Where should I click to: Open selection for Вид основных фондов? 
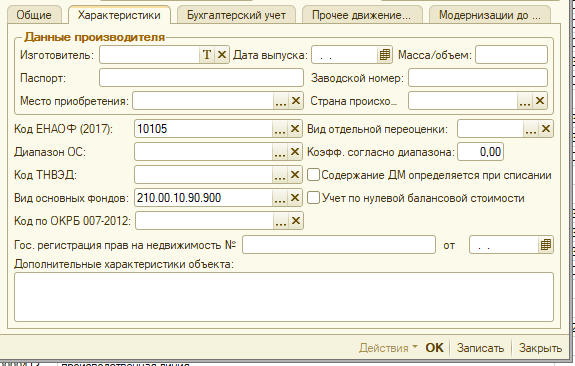click(x=280, y=198)
